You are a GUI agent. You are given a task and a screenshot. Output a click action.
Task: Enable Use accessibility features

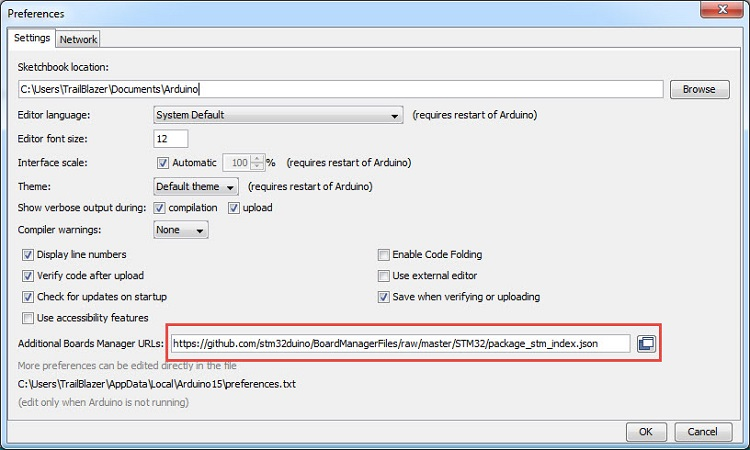point(28,318)
